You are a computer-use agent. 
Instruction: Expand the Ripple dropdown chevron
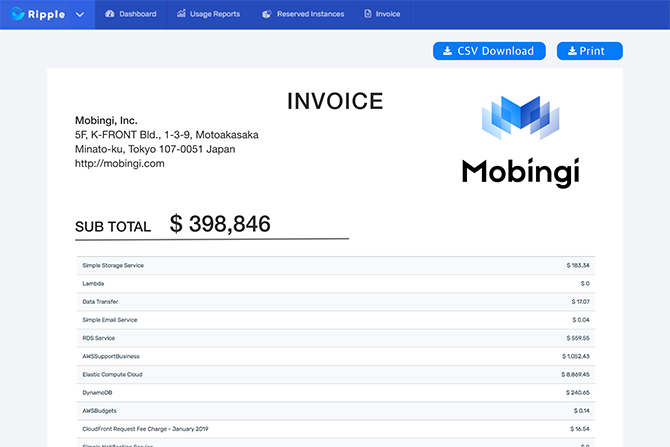[79, 15]
